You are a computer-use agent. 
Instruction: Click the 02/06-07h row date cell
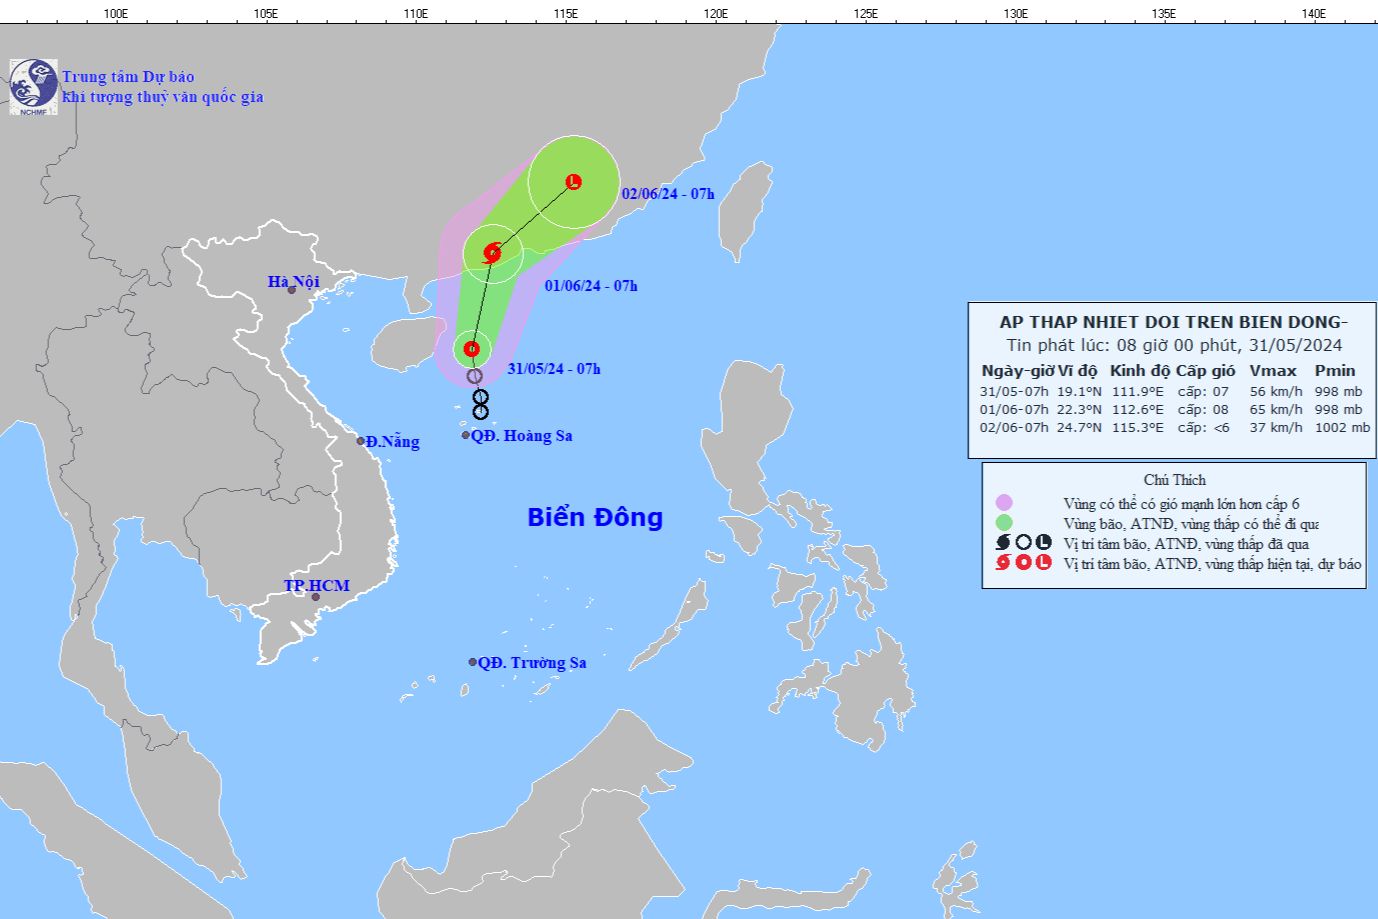point(1015,428)
